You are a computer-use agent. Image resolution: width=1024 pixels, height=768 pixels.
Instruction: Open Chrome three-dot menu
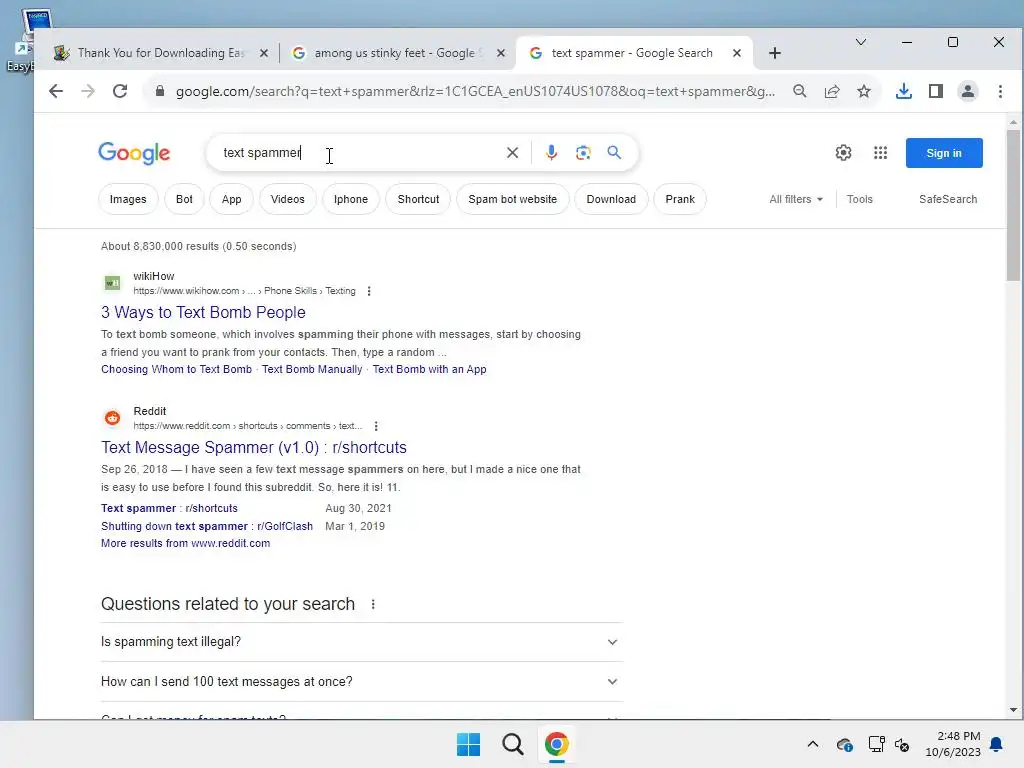pyautogui.click(x=1000, y=91)
